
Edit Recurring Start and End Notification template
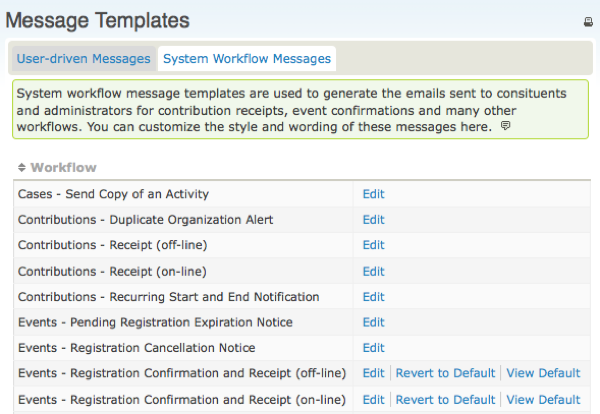[x=373, y=297]
